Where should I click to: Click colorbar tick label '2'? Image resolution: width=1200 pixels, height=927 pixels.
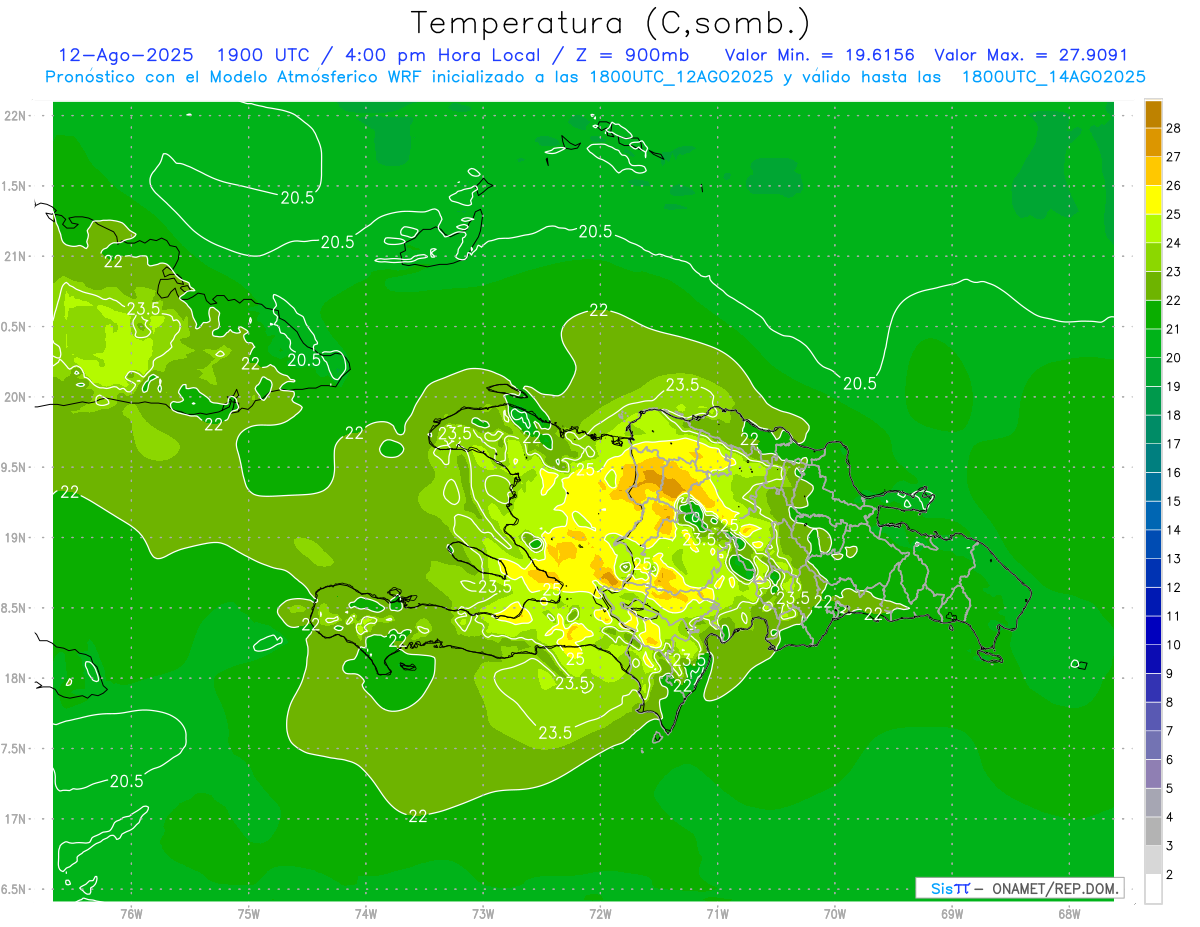[x=1171, y=875]
